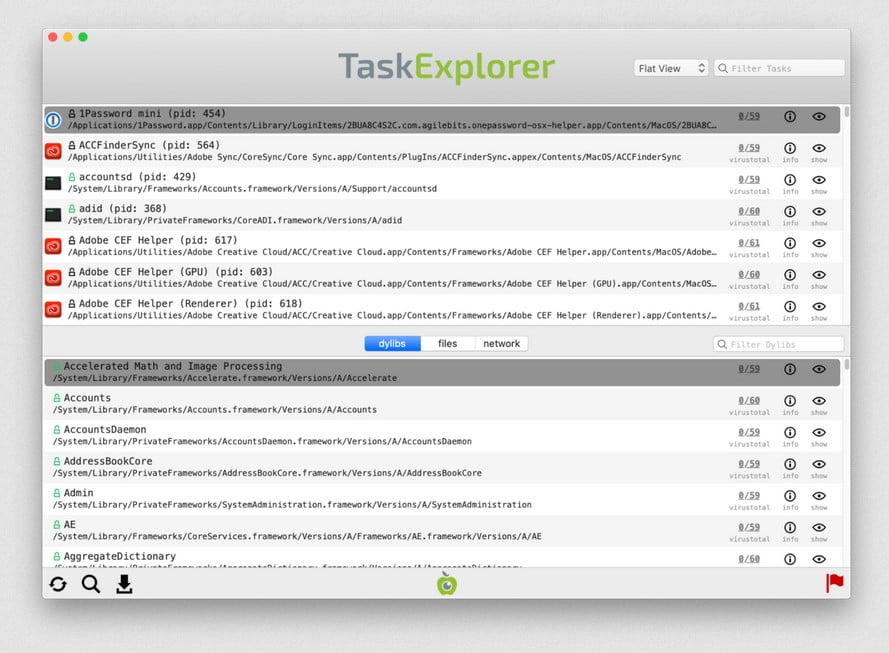This screenshot has height=653, width=889.
Task: Open VirusTotal result 0/61 for Adobe CEF Helper (pid: 617)
Action: point(749,243)
